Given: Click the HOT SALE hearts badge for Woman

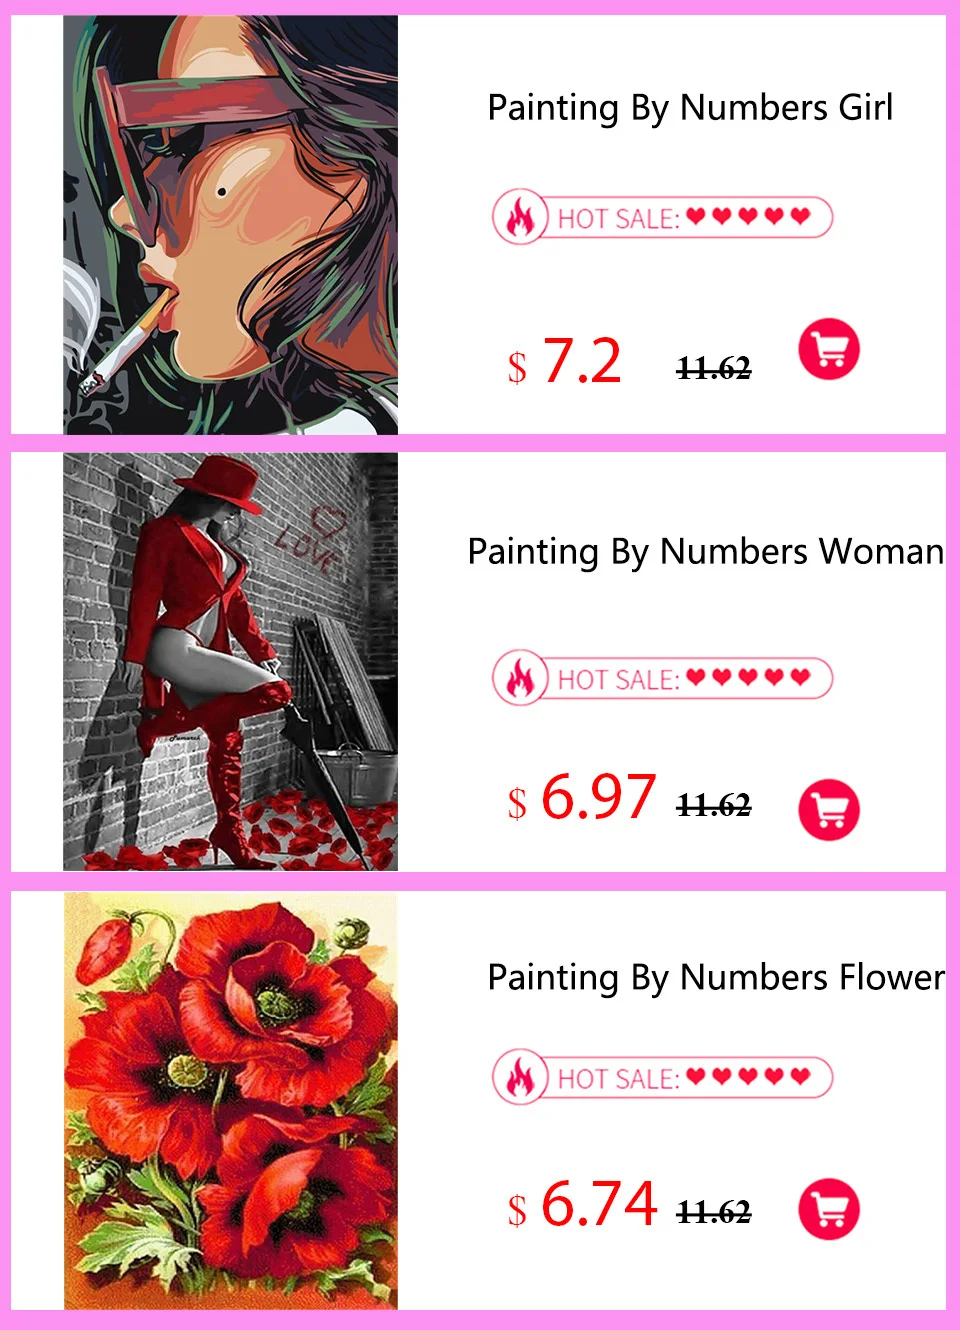Looking at the screenshot, I should point(663,677).
